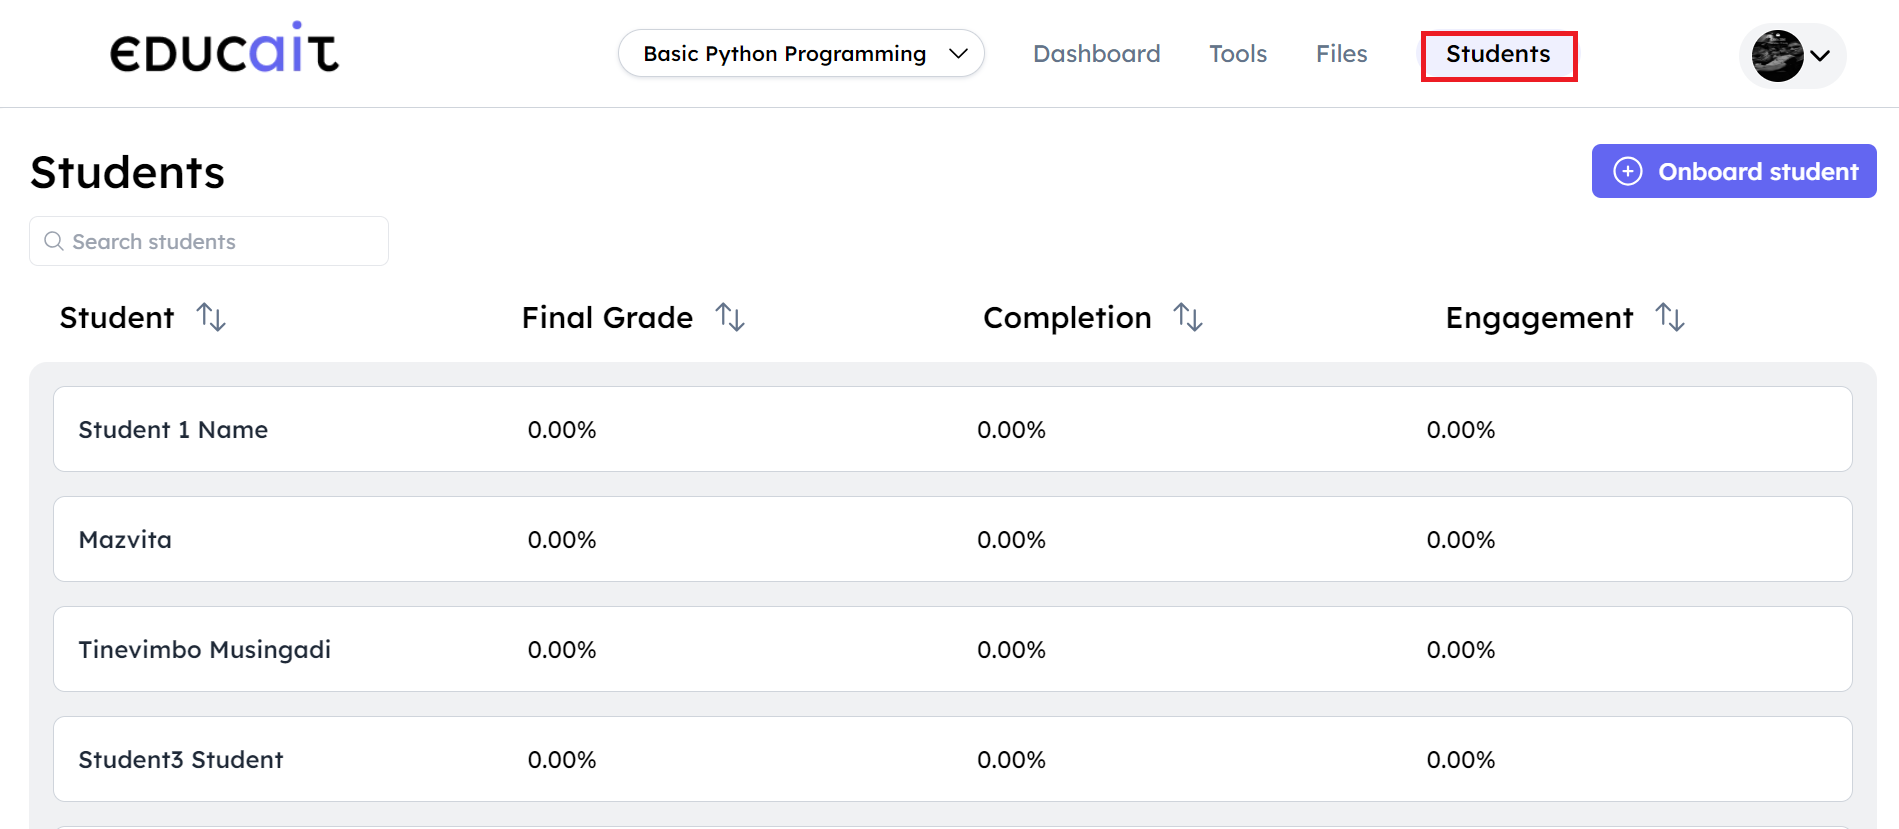1899x829 pixels.
Task: Click the user profile avatar
Action: coord(1777,55)
